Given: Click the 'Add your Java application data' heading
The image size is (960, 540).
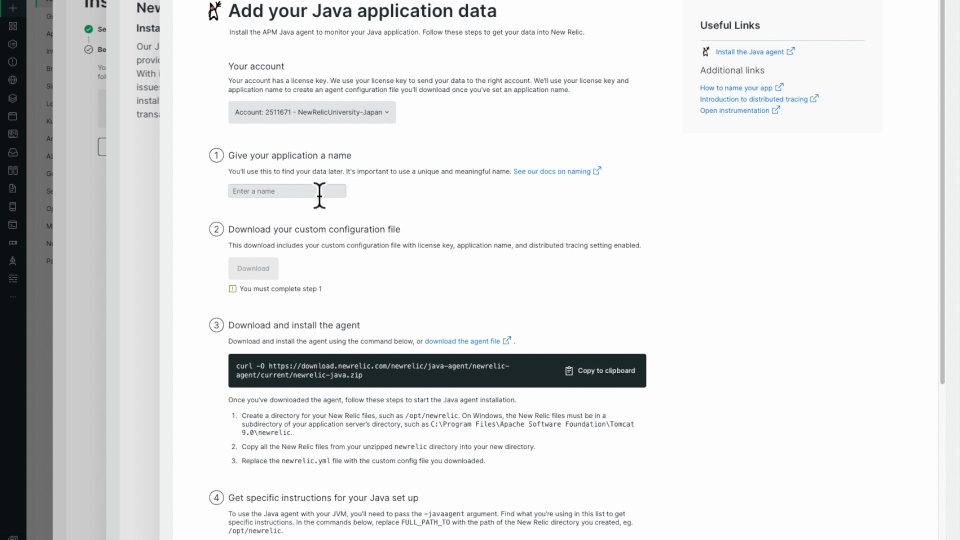Looking at the screenshot, I should pyautogui.click(x=362, y=11).
